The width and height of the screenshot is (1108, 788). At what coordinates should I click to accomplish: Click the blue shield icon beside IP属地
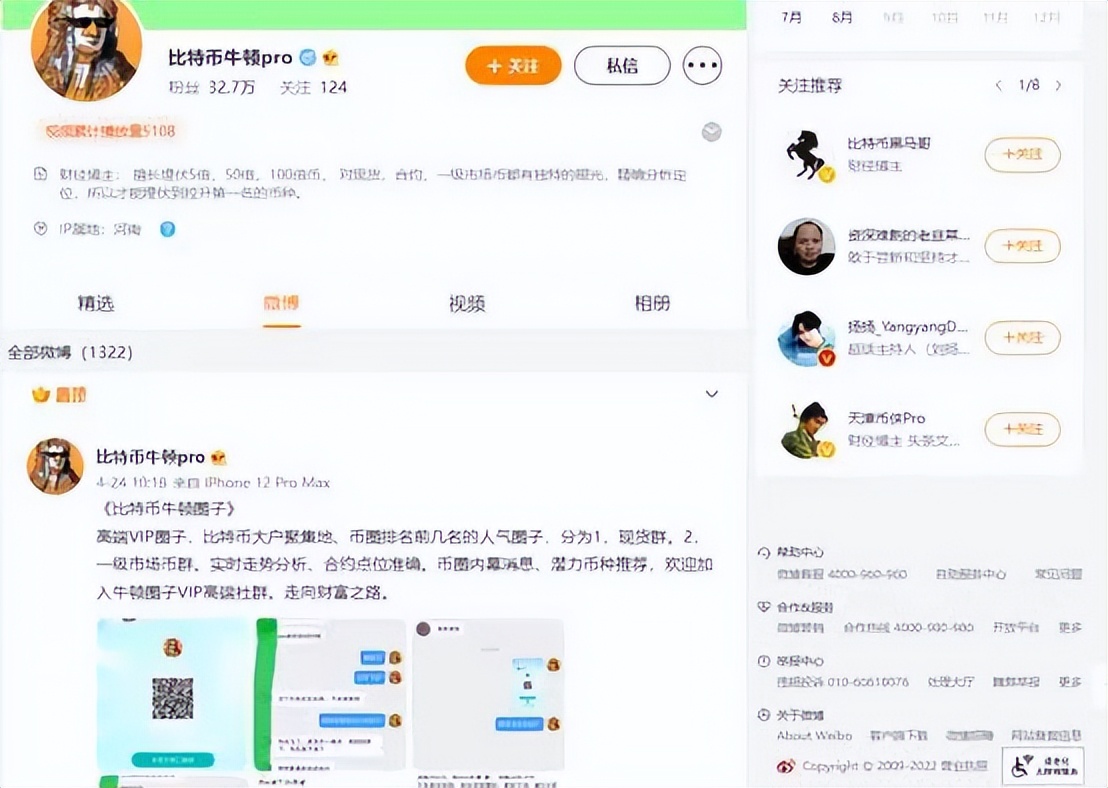(167, 229)
